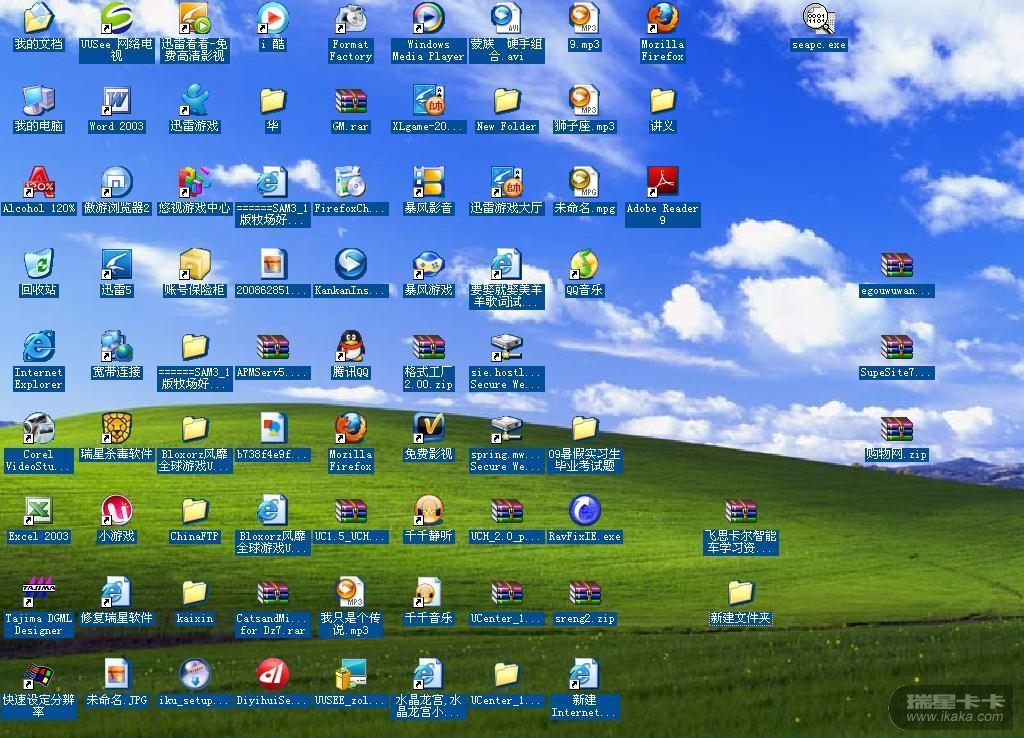Image resolution: width=1024 pixels, height=738 pixels.
Task: Launch Windows Media Player icon
Action: [428, 19]
